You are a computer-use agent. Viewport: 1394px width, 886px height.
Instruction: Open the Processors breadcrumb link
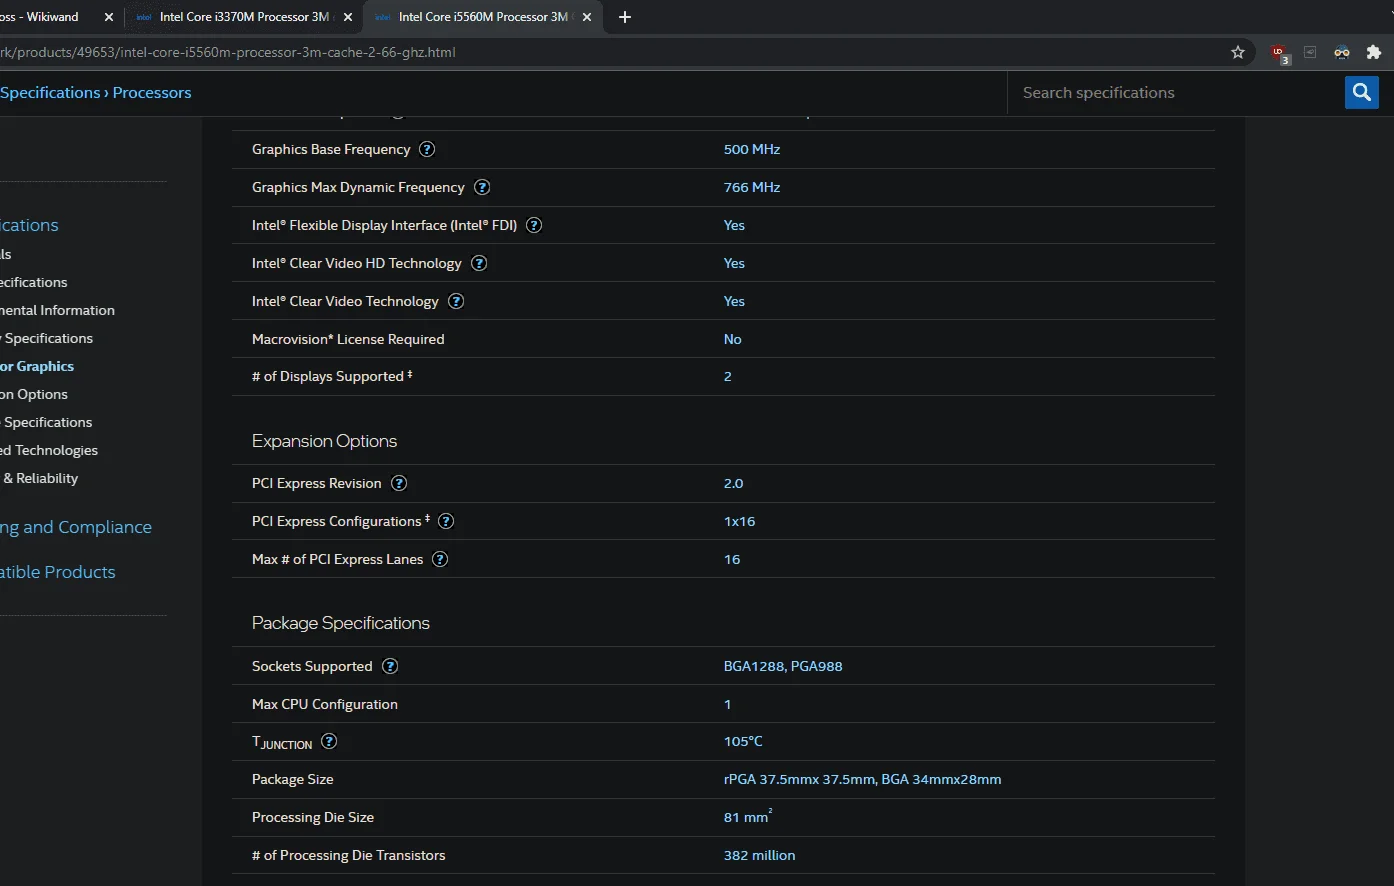[152, 92]
